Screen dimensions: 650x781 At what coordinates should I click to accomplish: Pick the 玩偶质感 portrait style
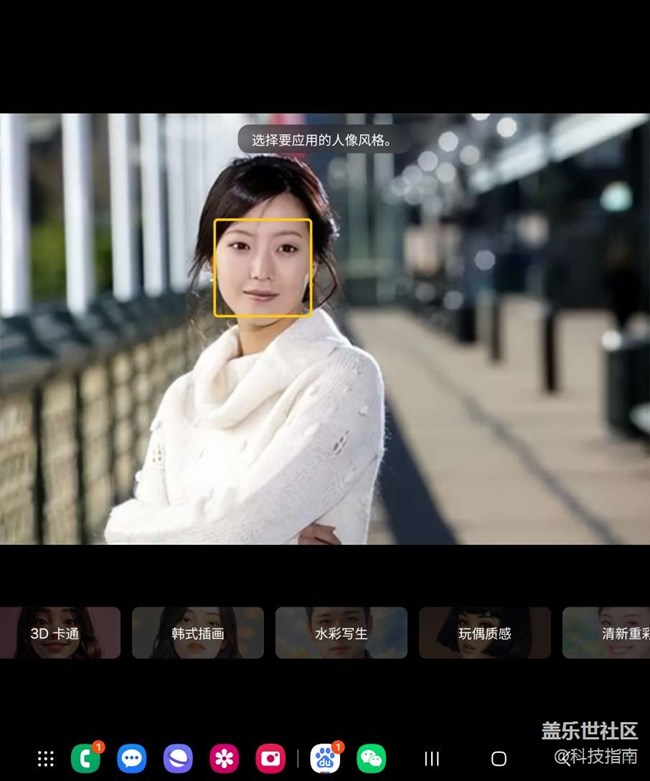pos(484,633)
